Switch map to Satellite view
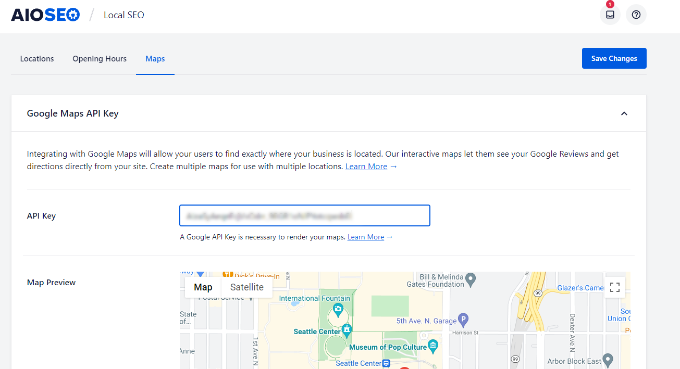This screenshot has height=369, width=680. [x=247, y=287]
